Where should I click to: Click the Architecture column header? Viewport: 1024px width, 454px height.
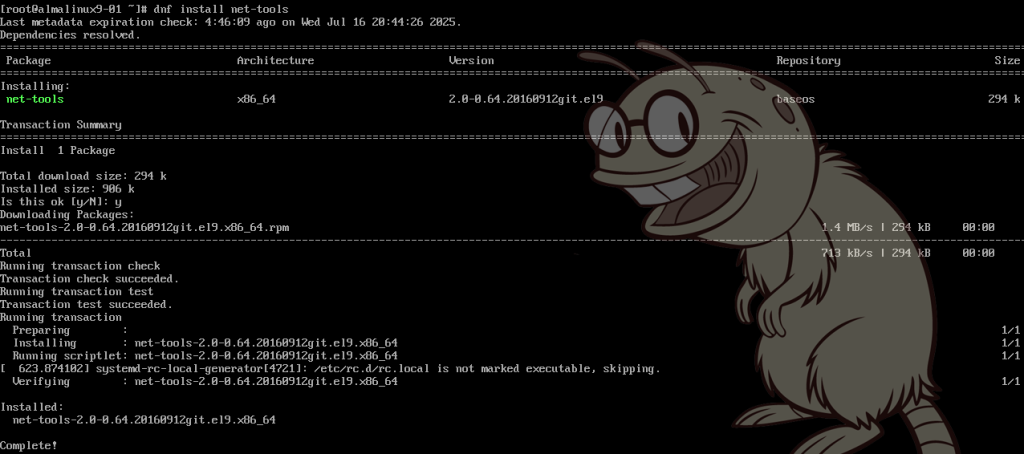276,60
